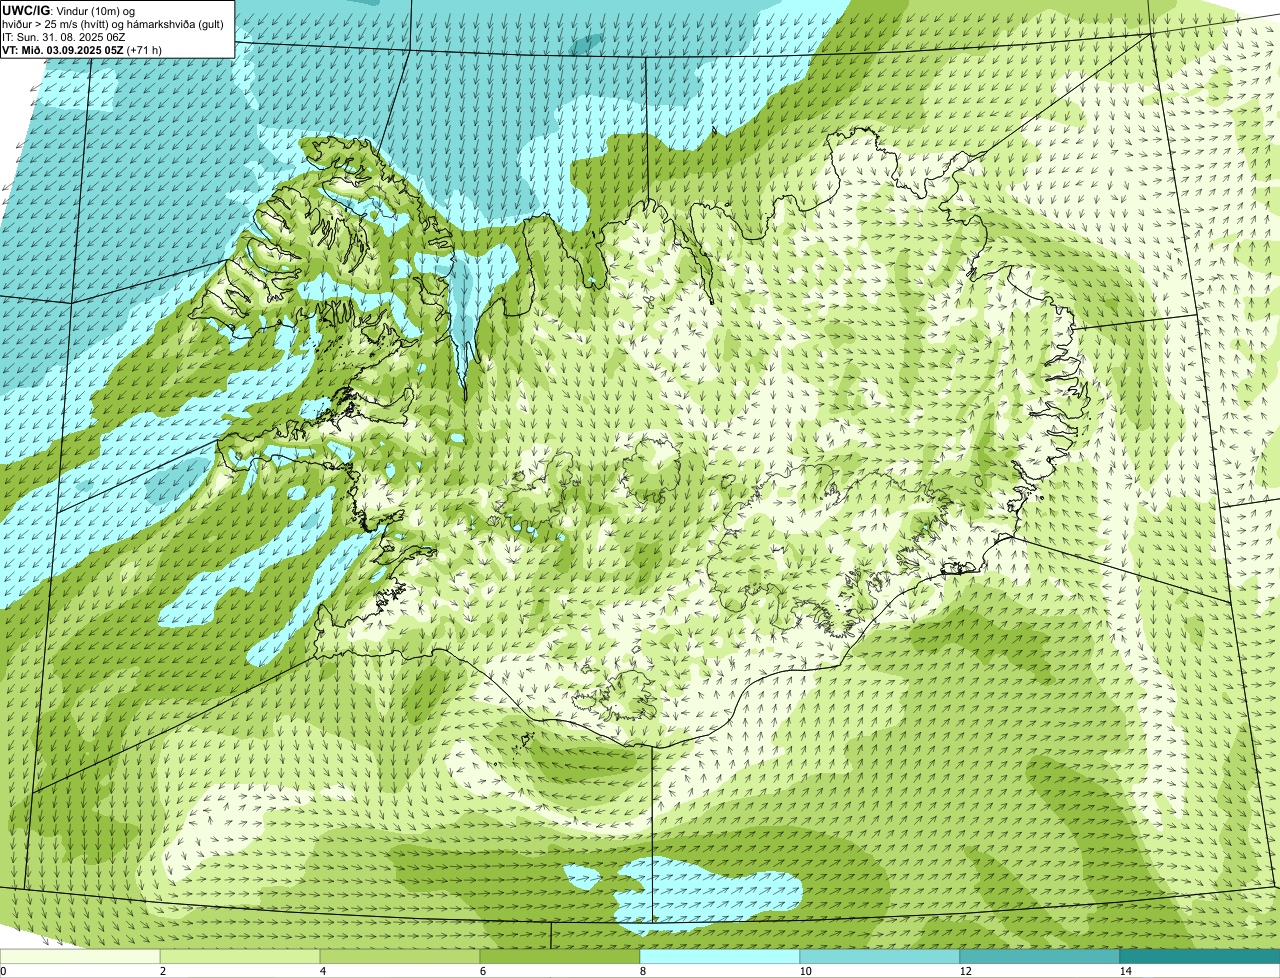Image resolution: width=1280 pixels, height=978 pixels.
Task: Click the legend tick label "2"
Action: [162, 971]
